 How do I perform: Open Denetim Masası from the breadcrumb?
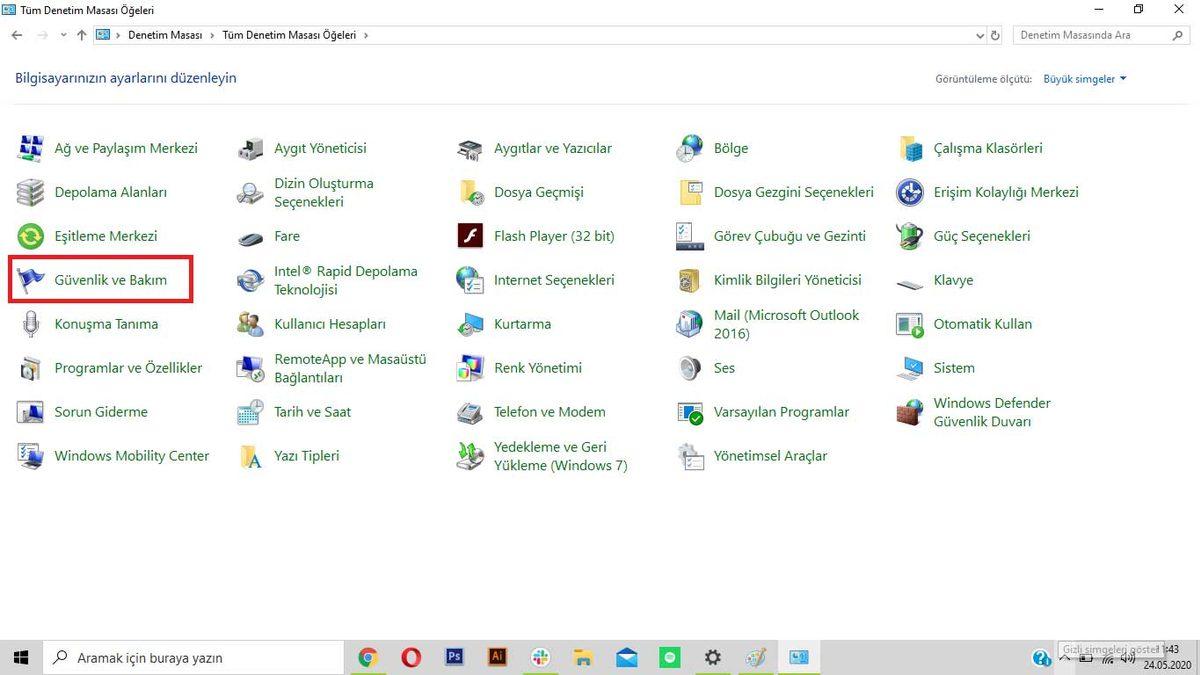click(x=164, y=34)
